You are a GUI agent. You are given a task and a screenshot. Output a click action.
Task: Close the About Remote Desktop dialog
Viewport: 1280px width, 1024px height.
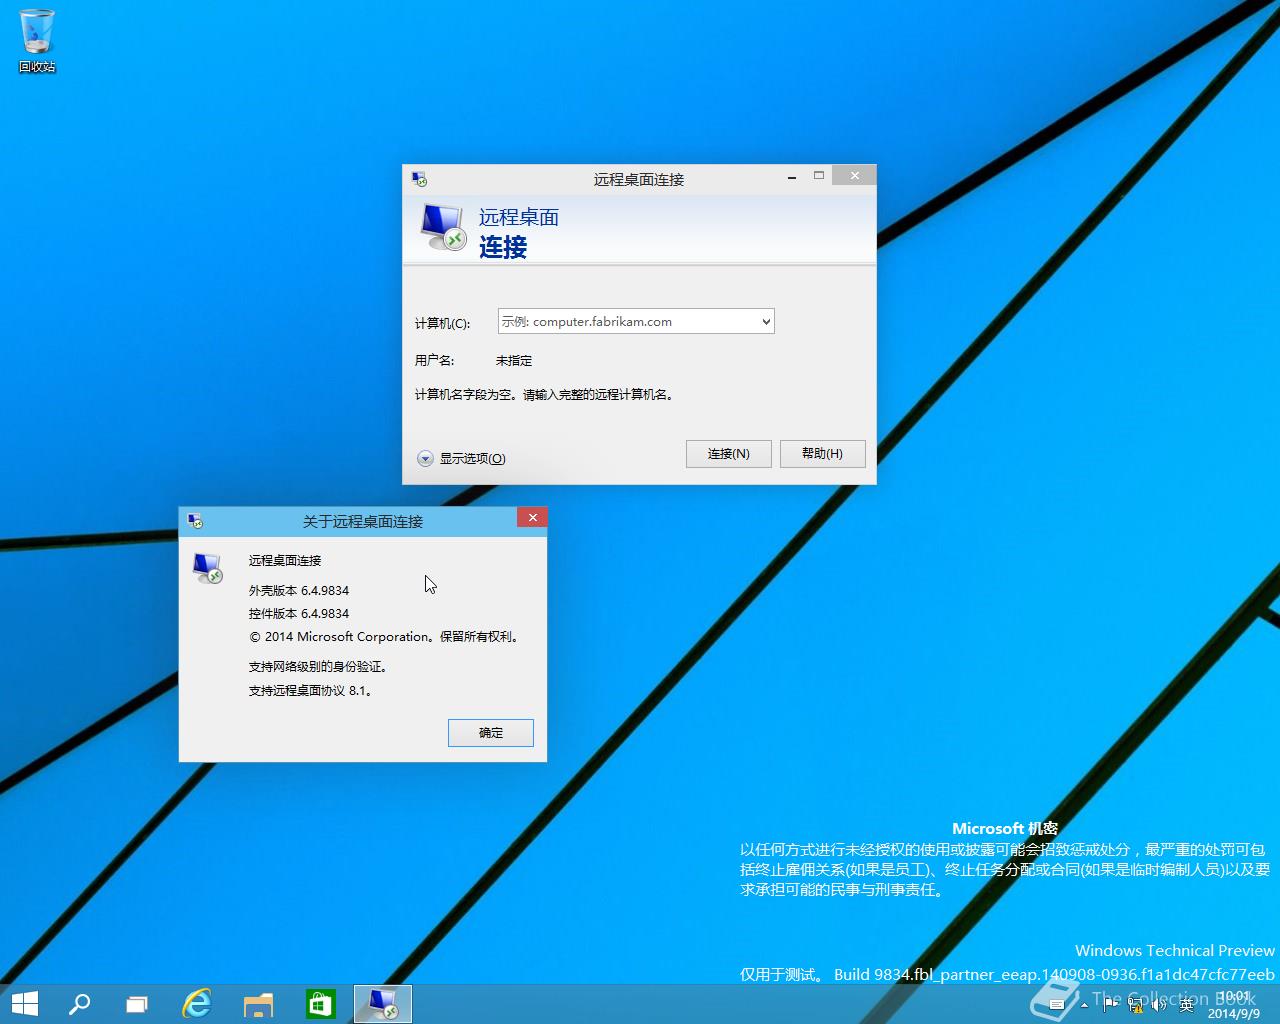pyautogui.click(x=532, y=517)
